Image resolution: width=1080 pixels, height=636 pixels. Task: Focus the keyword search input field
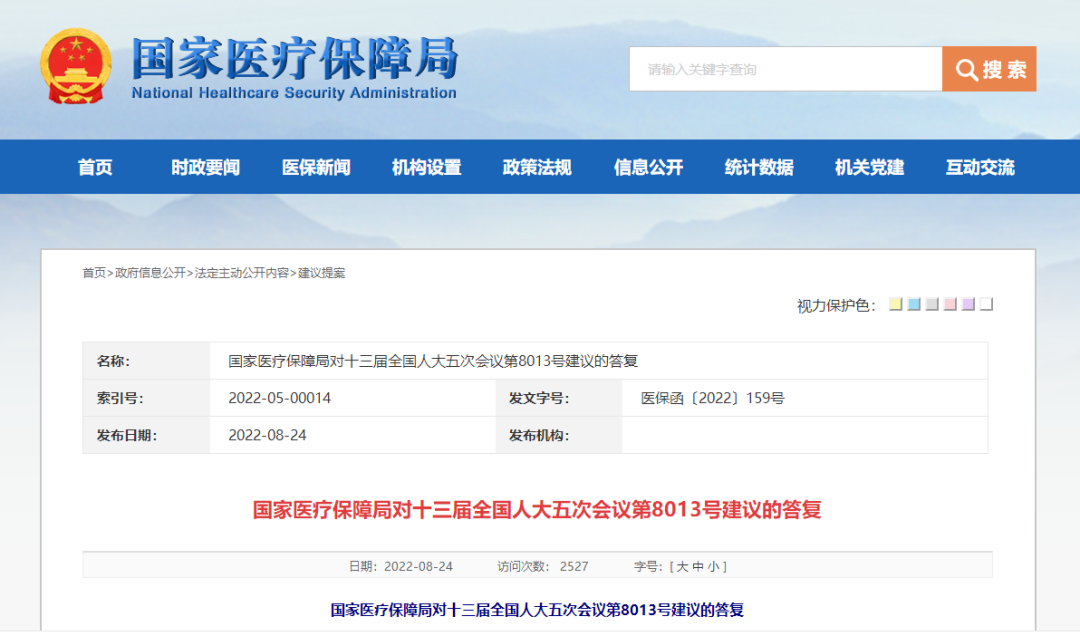pos(785,69)
